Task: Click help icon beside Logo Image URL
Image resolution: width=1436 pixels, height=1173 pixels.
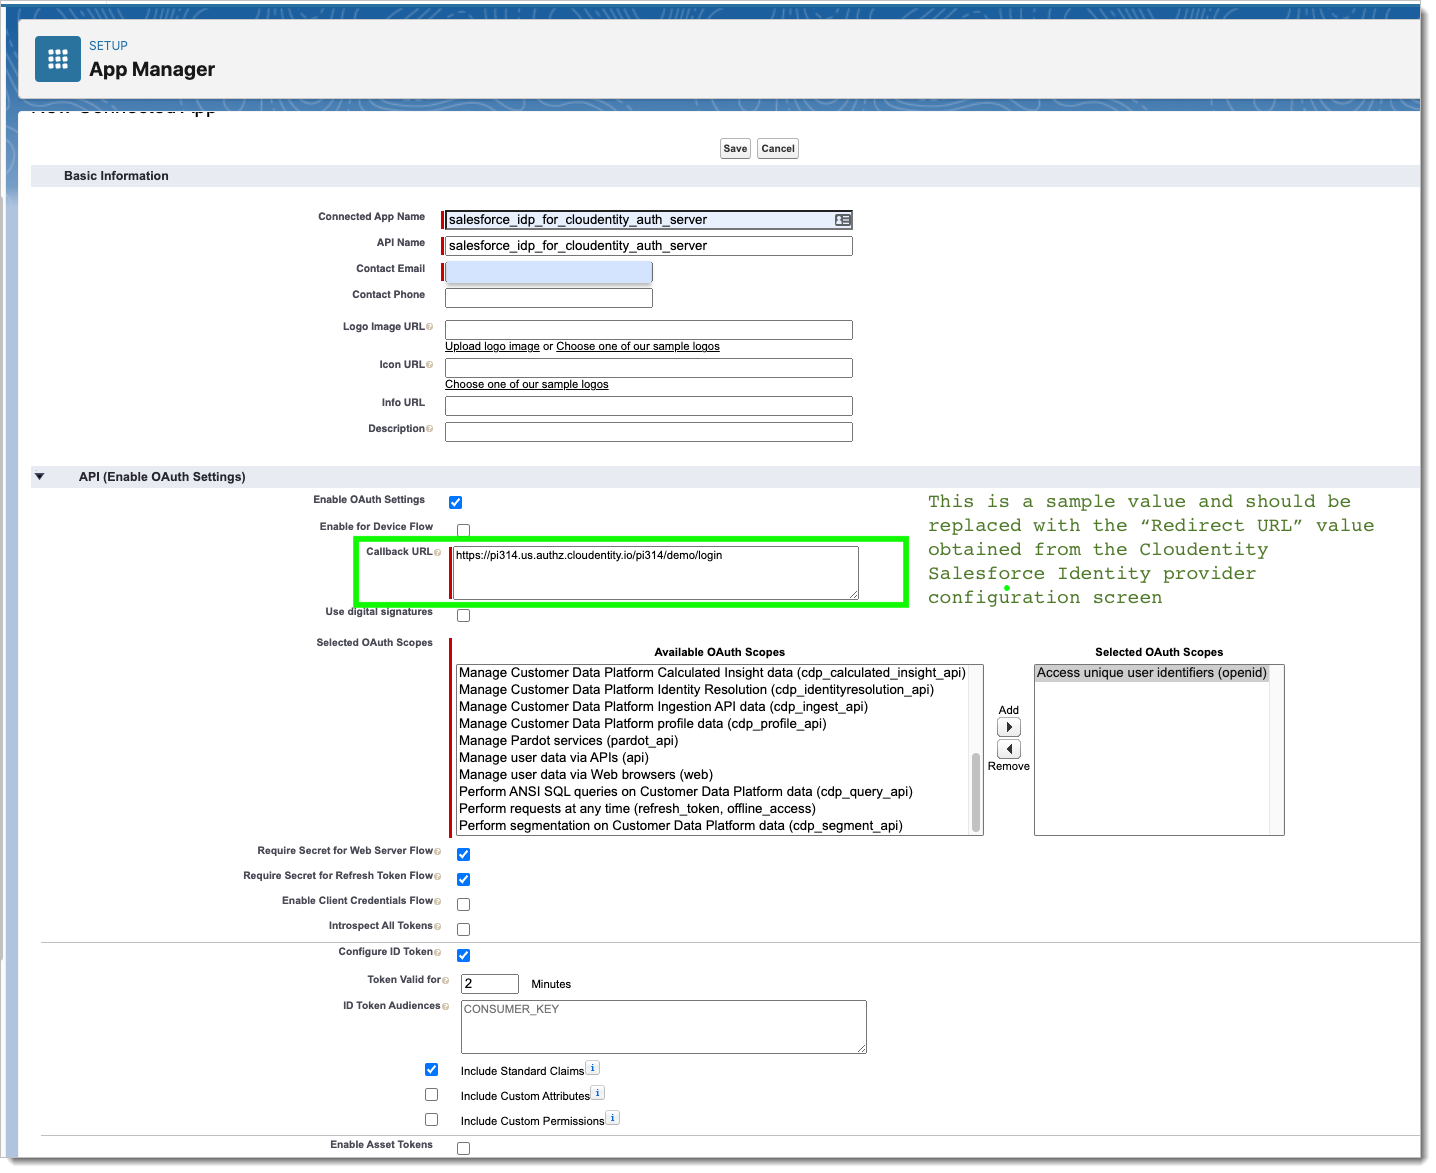Action: (x=430, y=327)
